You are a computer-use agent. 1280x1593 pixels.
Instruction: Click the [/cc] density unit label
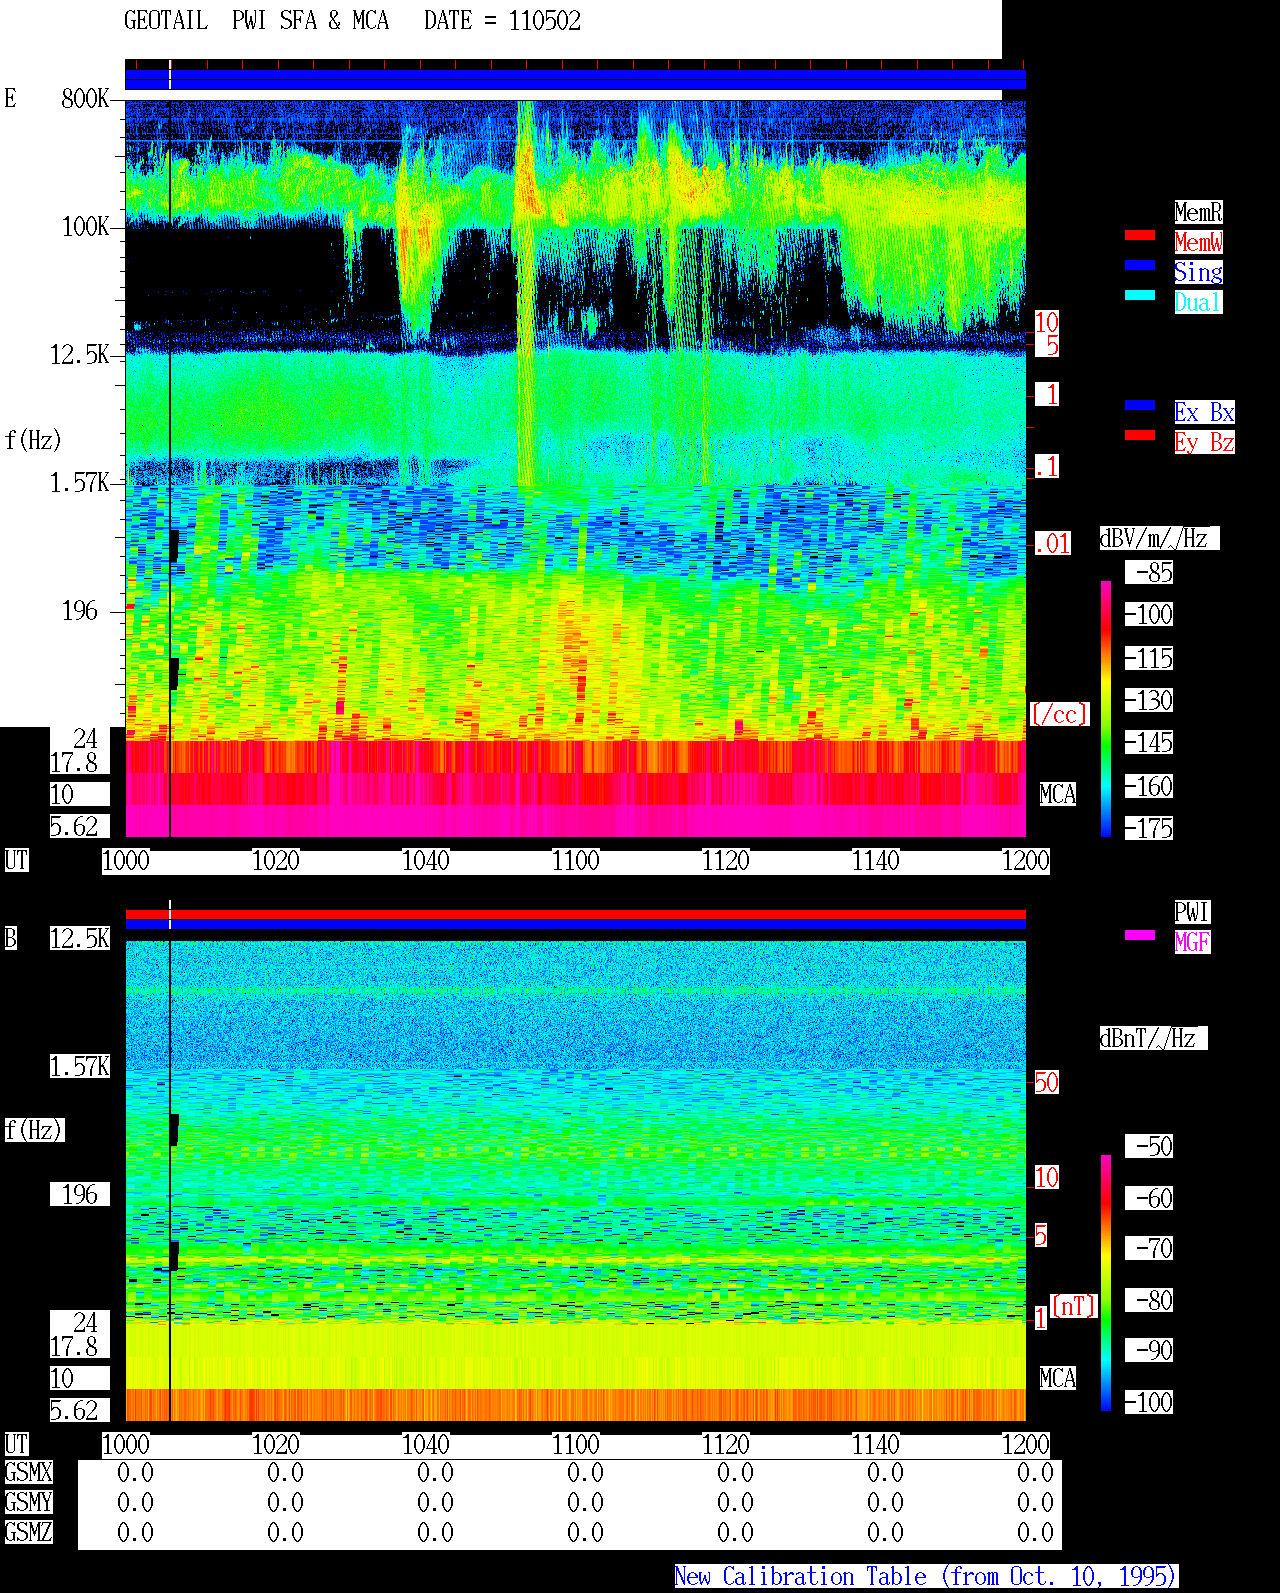(1059, 714)
